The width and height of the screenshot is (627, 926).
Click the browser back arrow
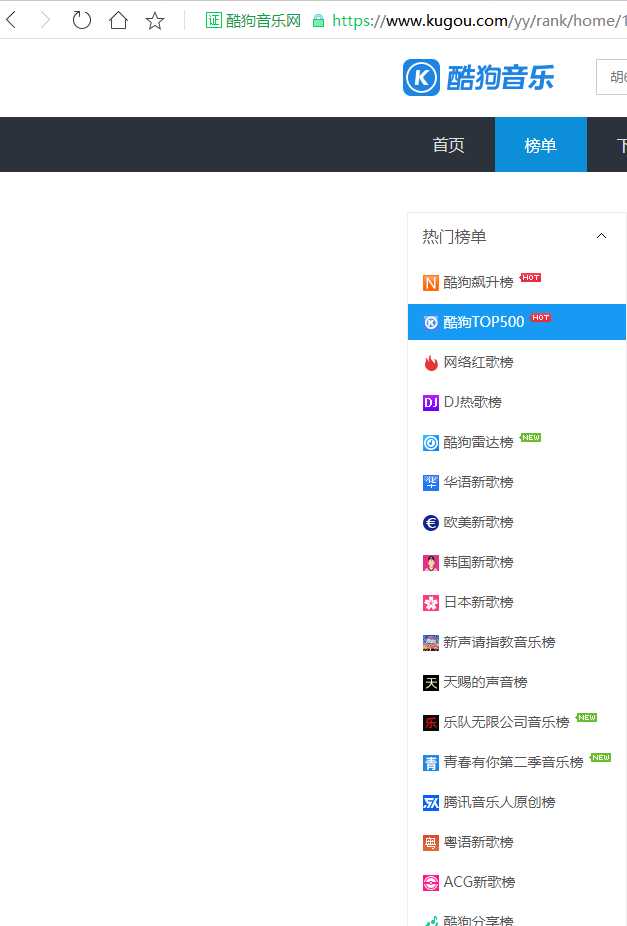coord(11,21)
